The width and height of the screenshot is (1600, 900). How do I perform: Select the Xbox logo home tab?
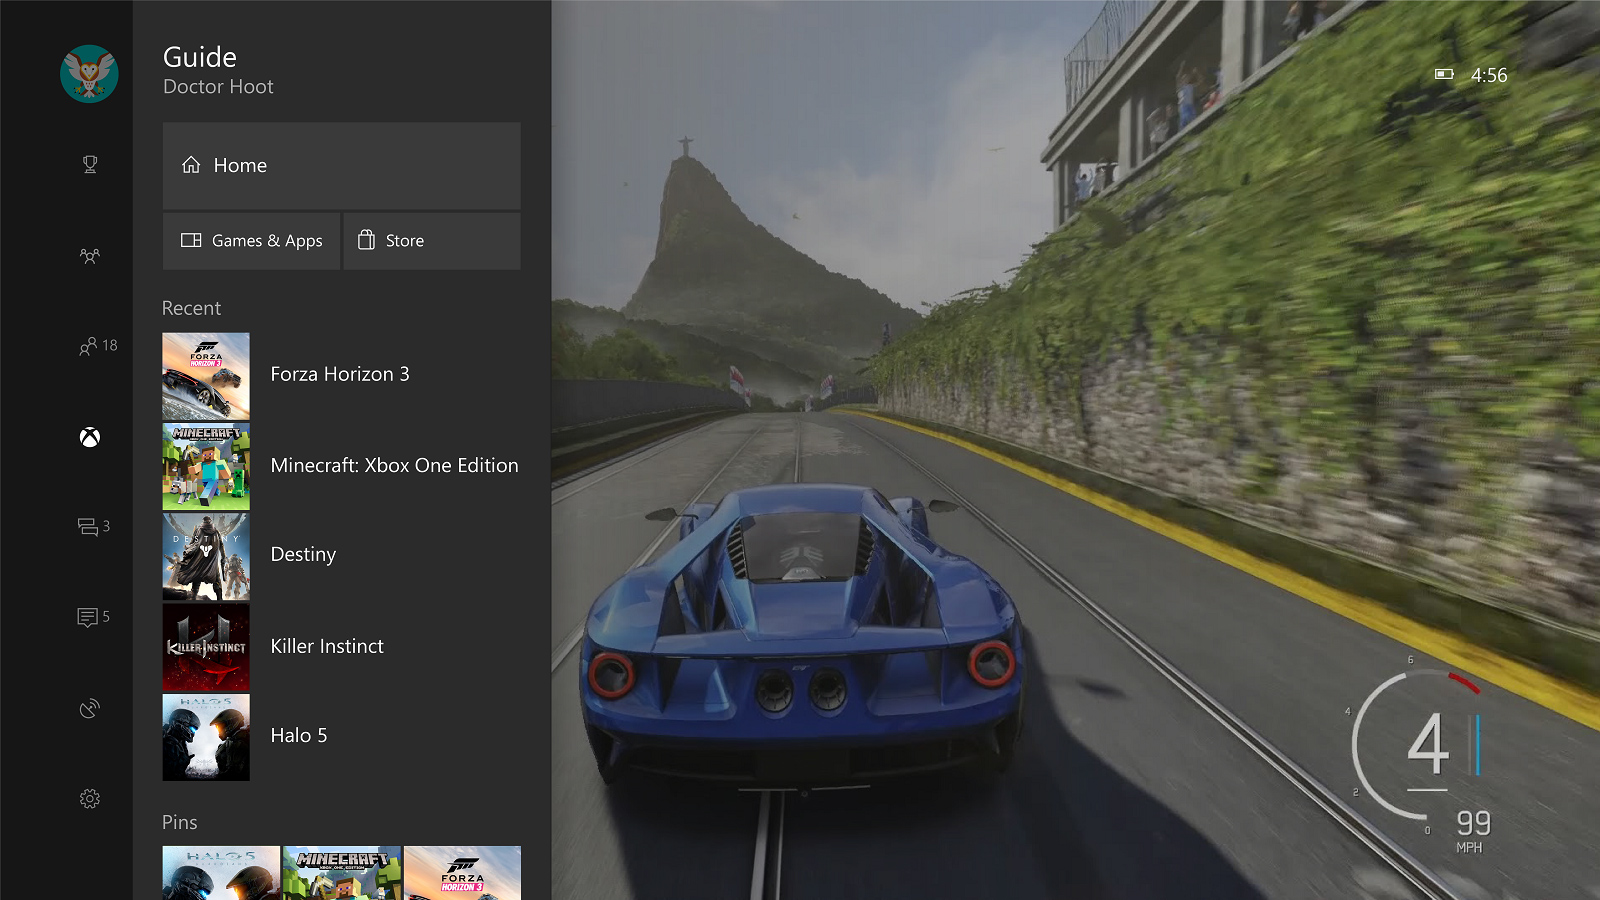[90, 437]
